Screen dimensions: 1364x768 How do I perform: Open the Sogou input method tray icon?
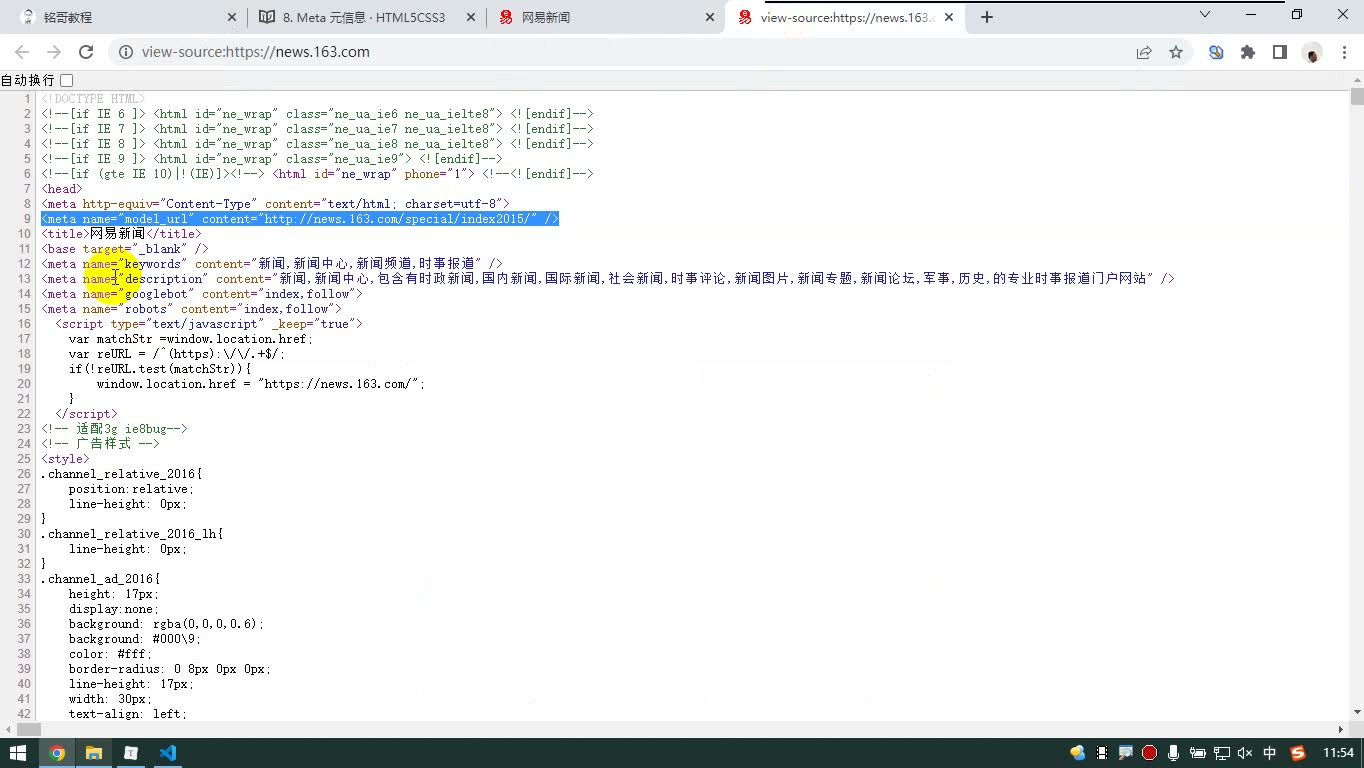(x=1298, y=753)
